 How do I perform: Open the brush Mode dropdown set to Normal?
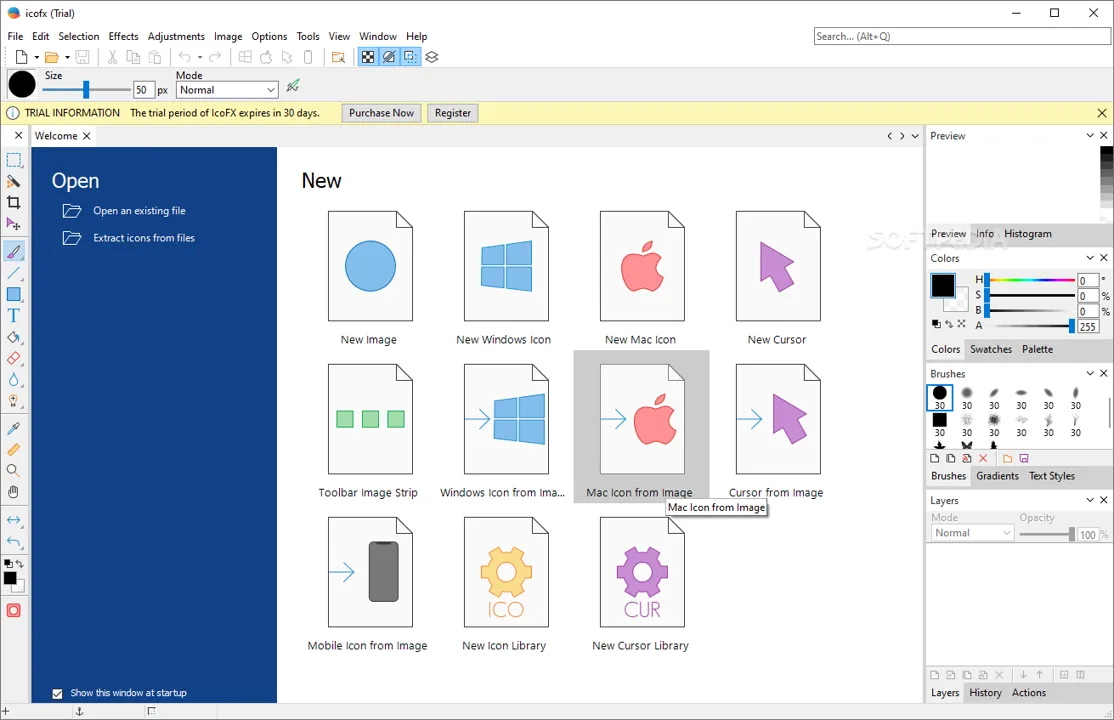click(227, 90)
